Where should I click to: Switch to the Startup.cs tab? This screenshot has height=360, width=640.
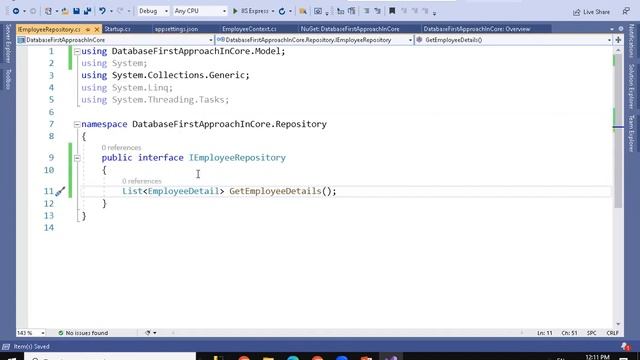click(118, 29)
